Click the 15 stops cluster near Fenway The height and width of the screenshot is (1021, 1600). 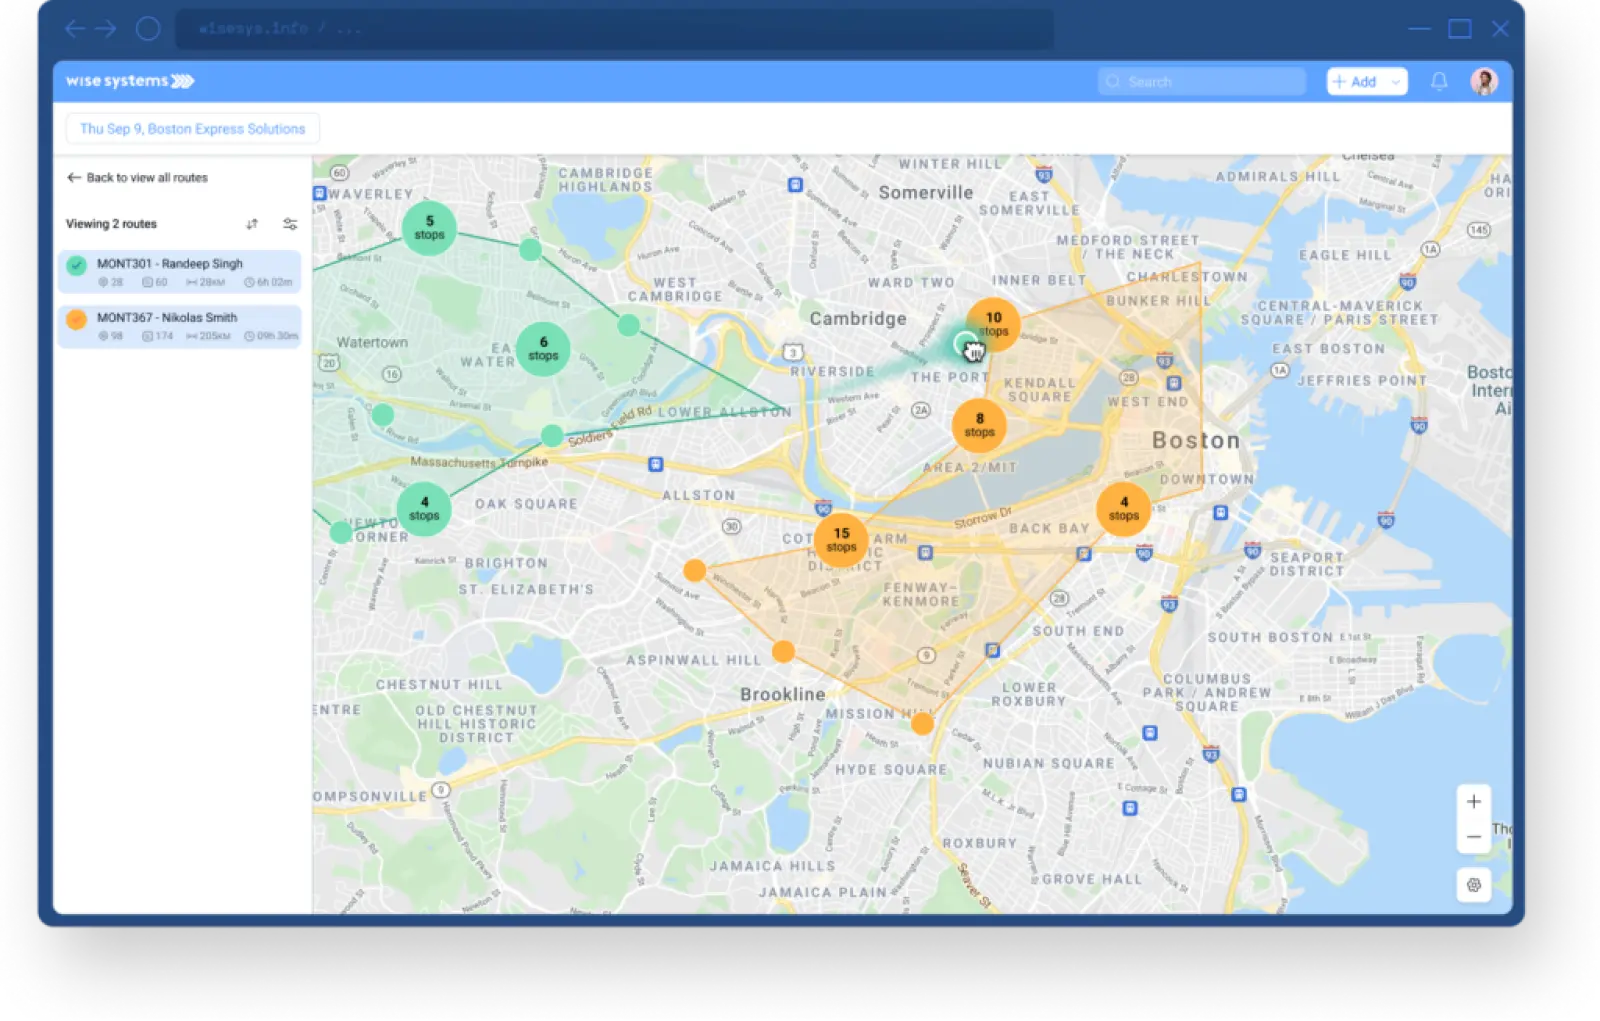[842, 540]
